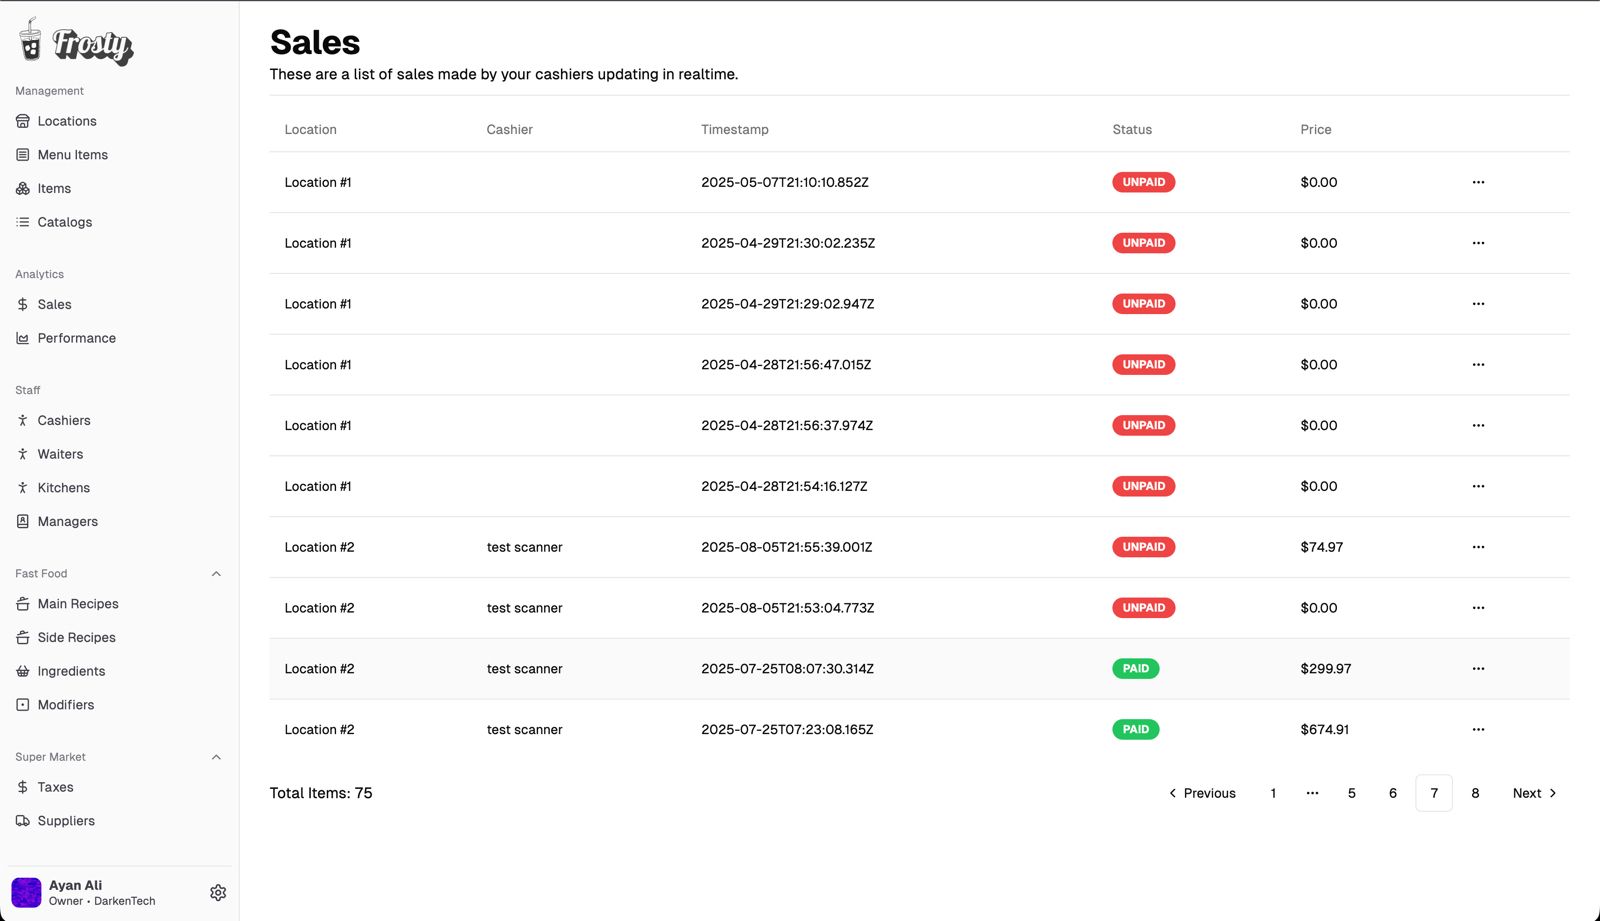Jump to page 8
1600x921 pixels.
[1475, 793]
